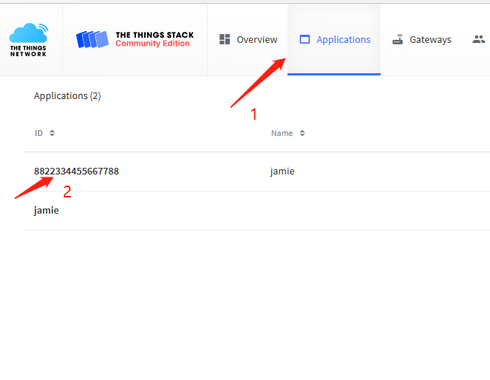Click the ID column header label
Screen dimensions: 490x380
point(39,133)
